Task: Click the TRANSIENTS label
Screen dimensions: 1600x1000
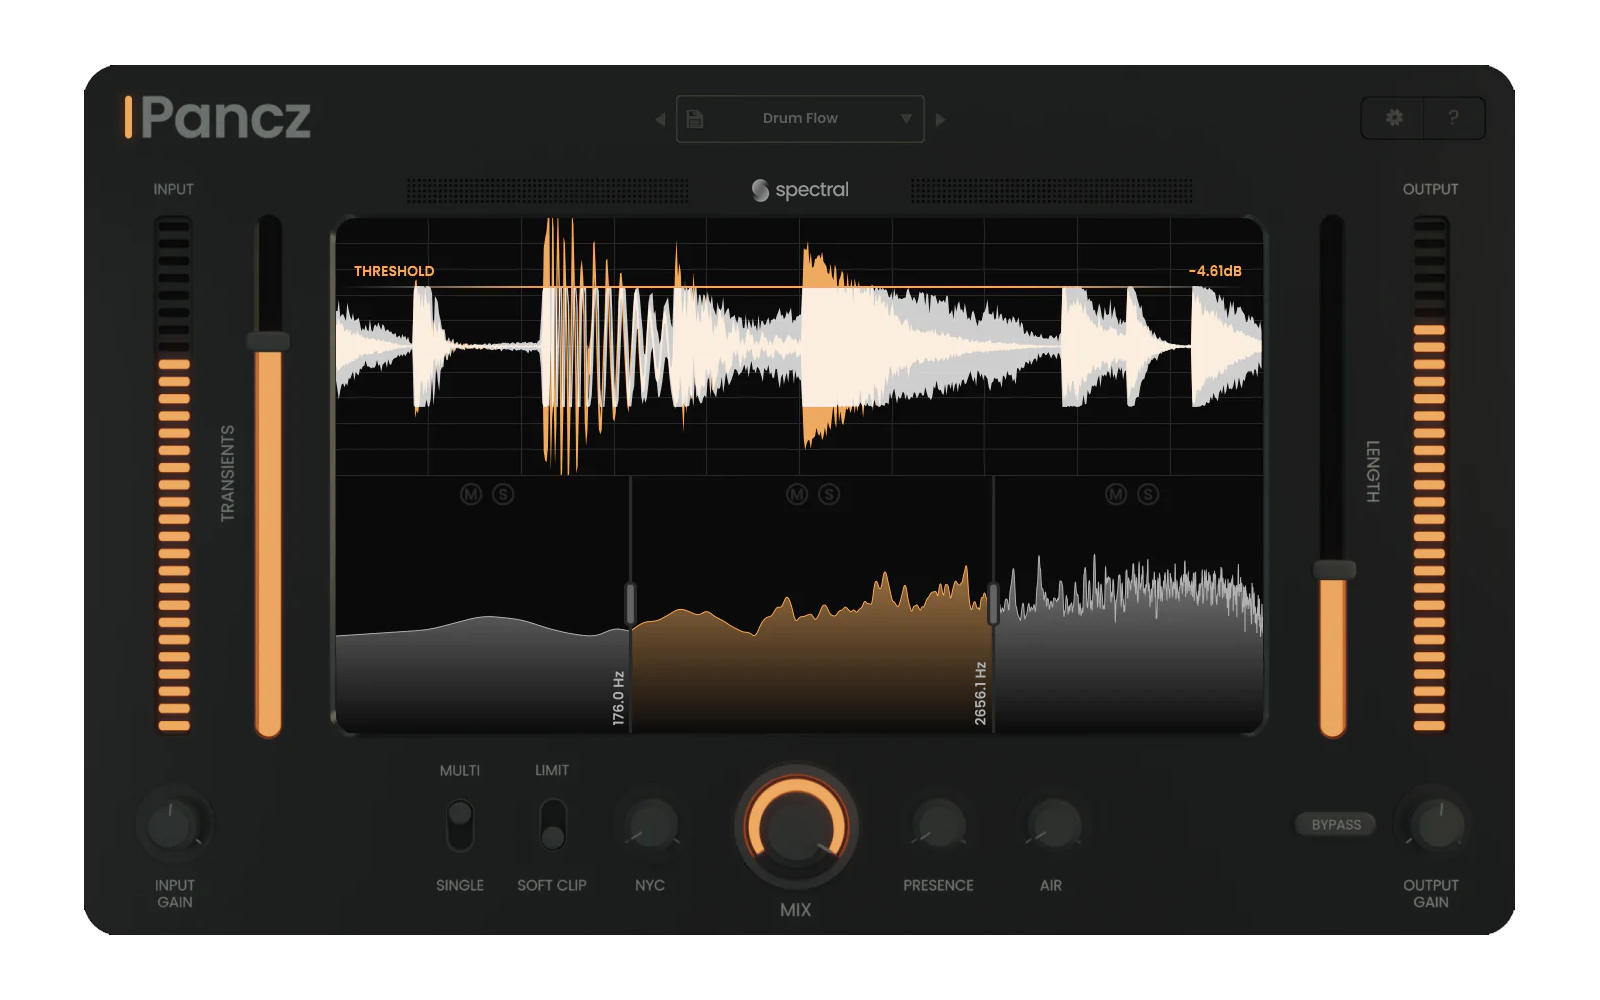Action: pos(228,473)
